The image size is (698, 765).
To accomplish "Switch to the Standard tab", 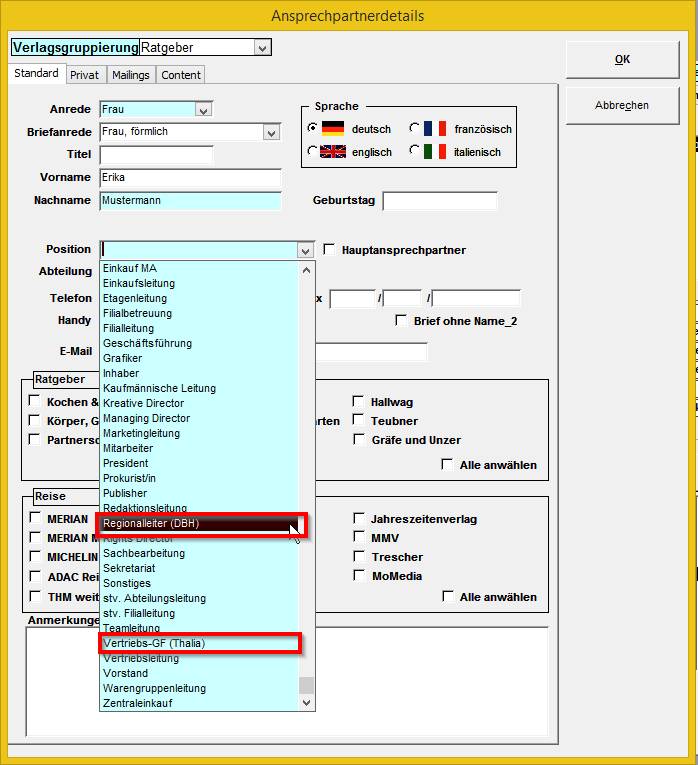I will (x=36, y=74).
